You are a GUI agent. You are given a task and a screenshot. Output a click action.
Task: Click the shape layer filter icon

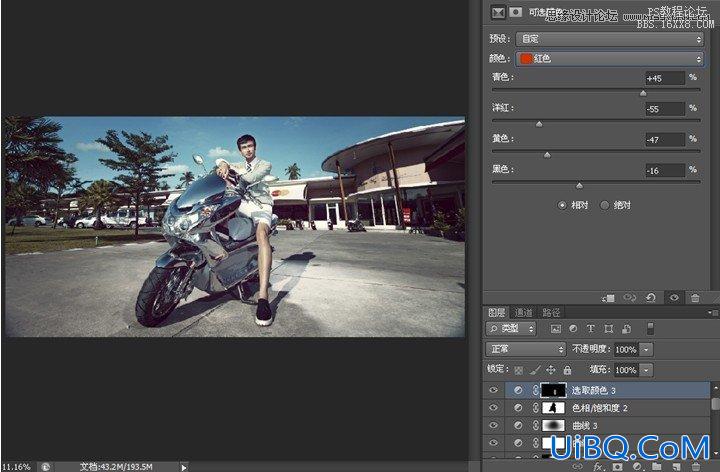(608, 329)
